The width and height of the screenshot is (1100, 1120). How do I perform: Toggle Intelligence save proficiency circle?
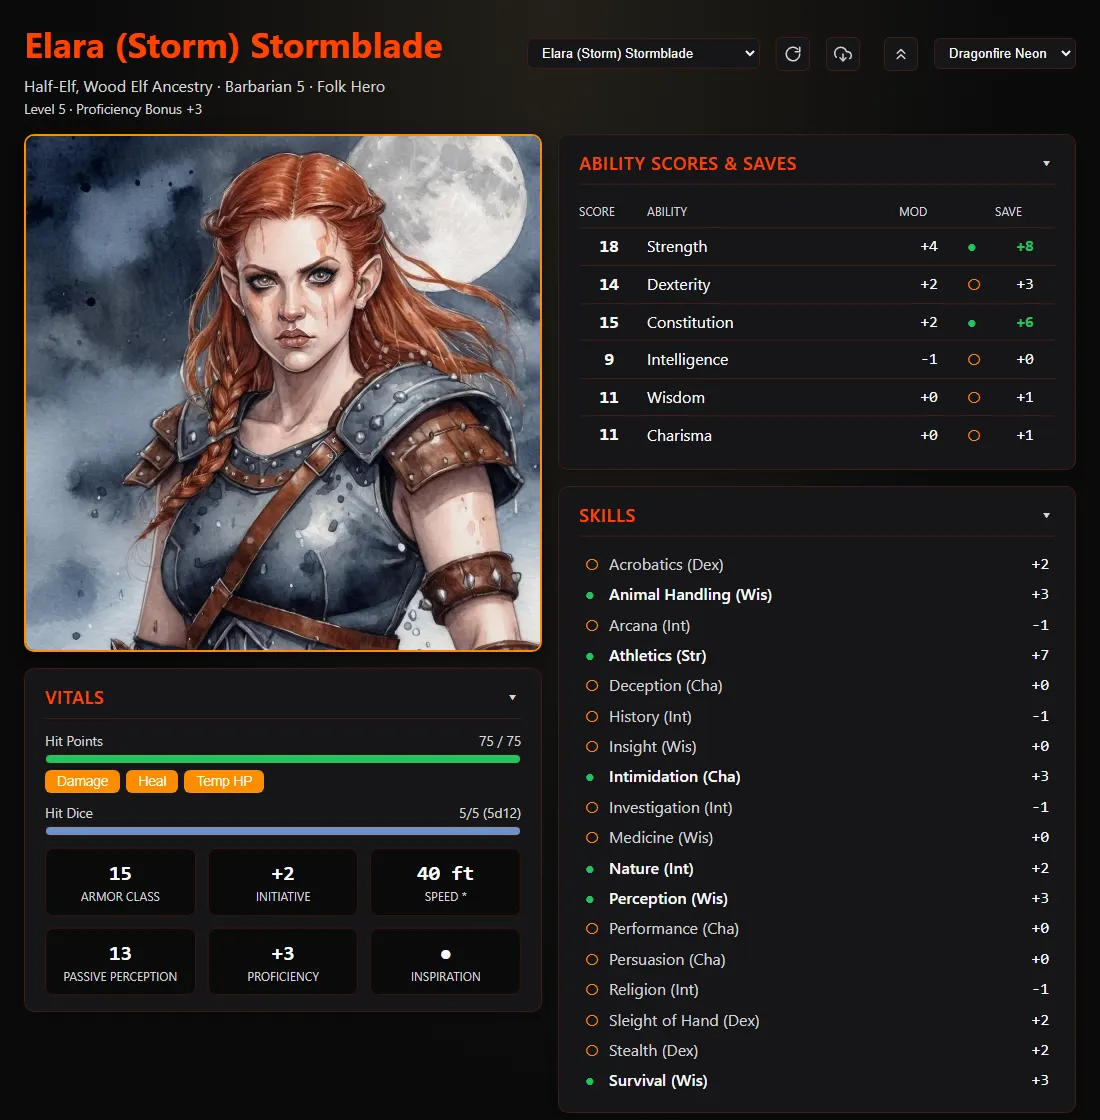point(974,360)
